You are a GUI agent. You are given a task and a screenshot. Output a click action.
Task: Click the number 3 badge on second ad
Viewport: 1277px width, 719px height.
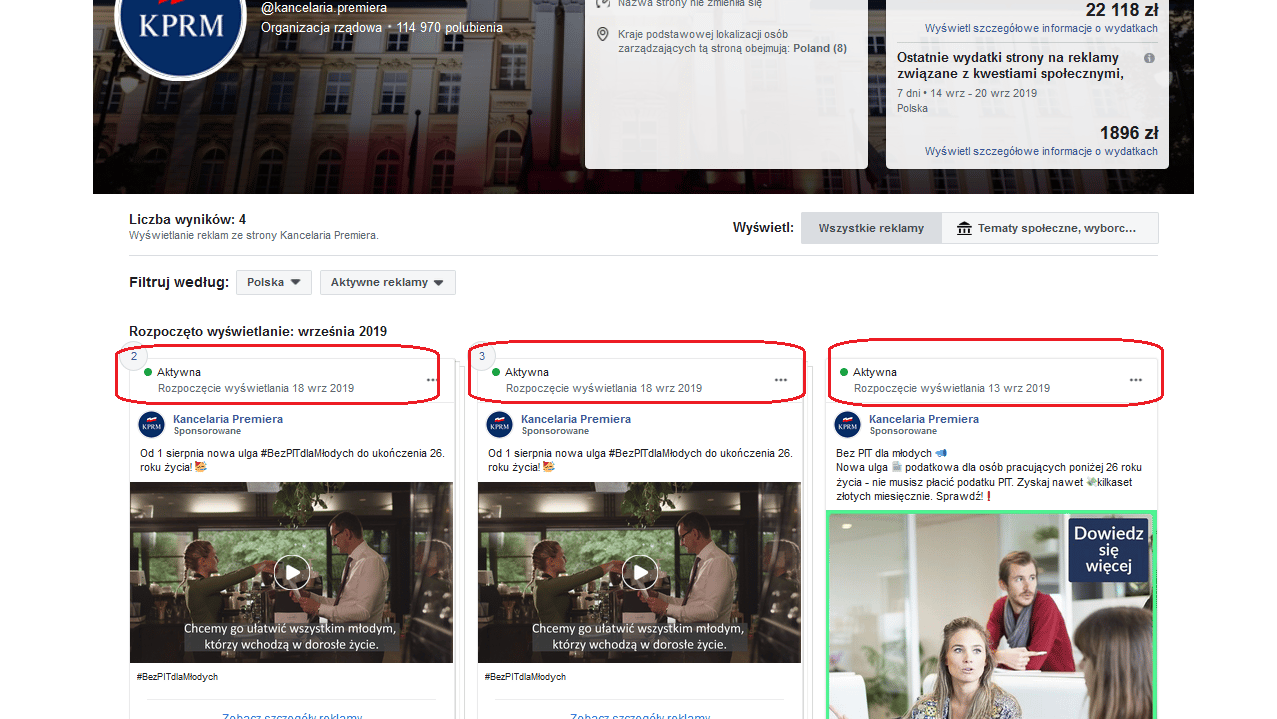click(482, 356)
